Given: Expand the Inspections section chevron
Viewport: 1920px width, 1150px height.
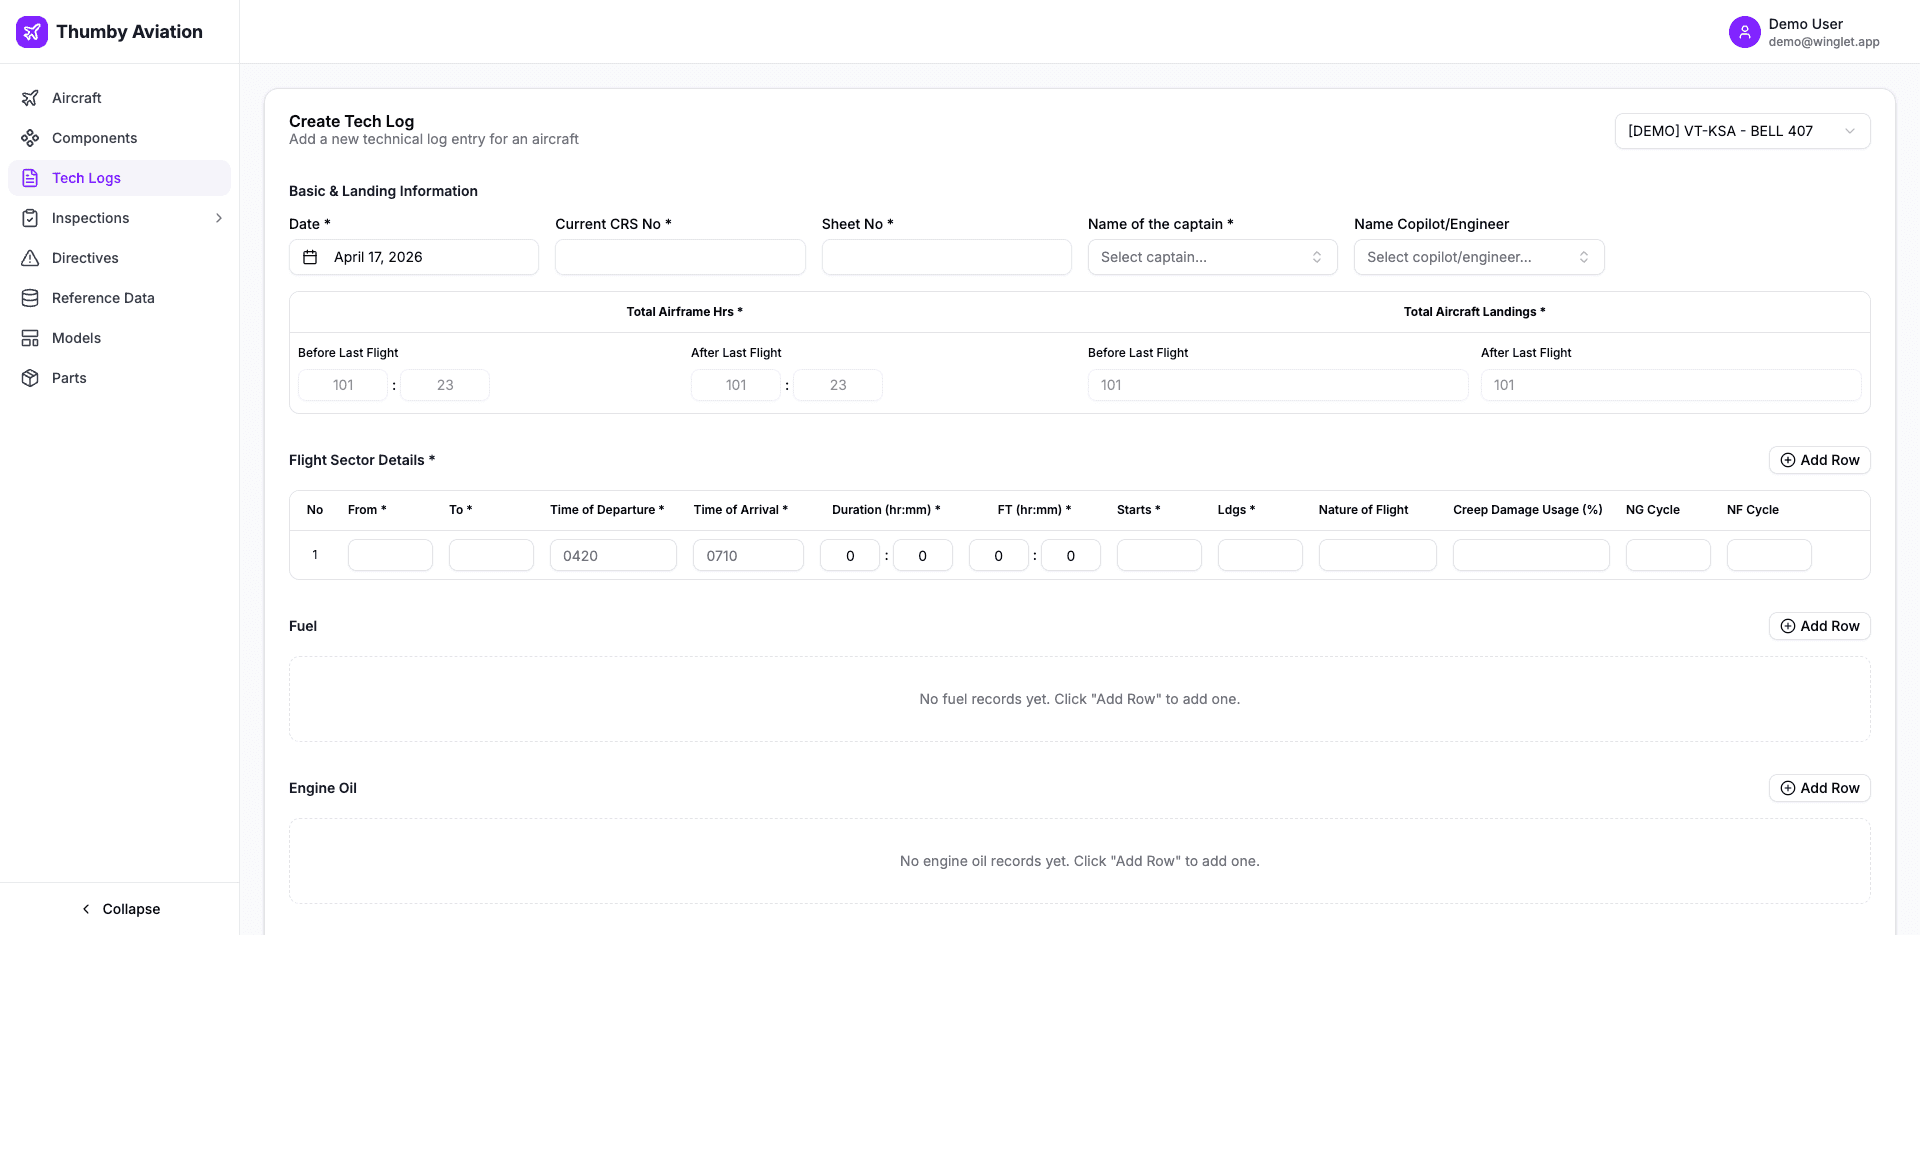Looking at the screenshot, I should pos(219,218).
